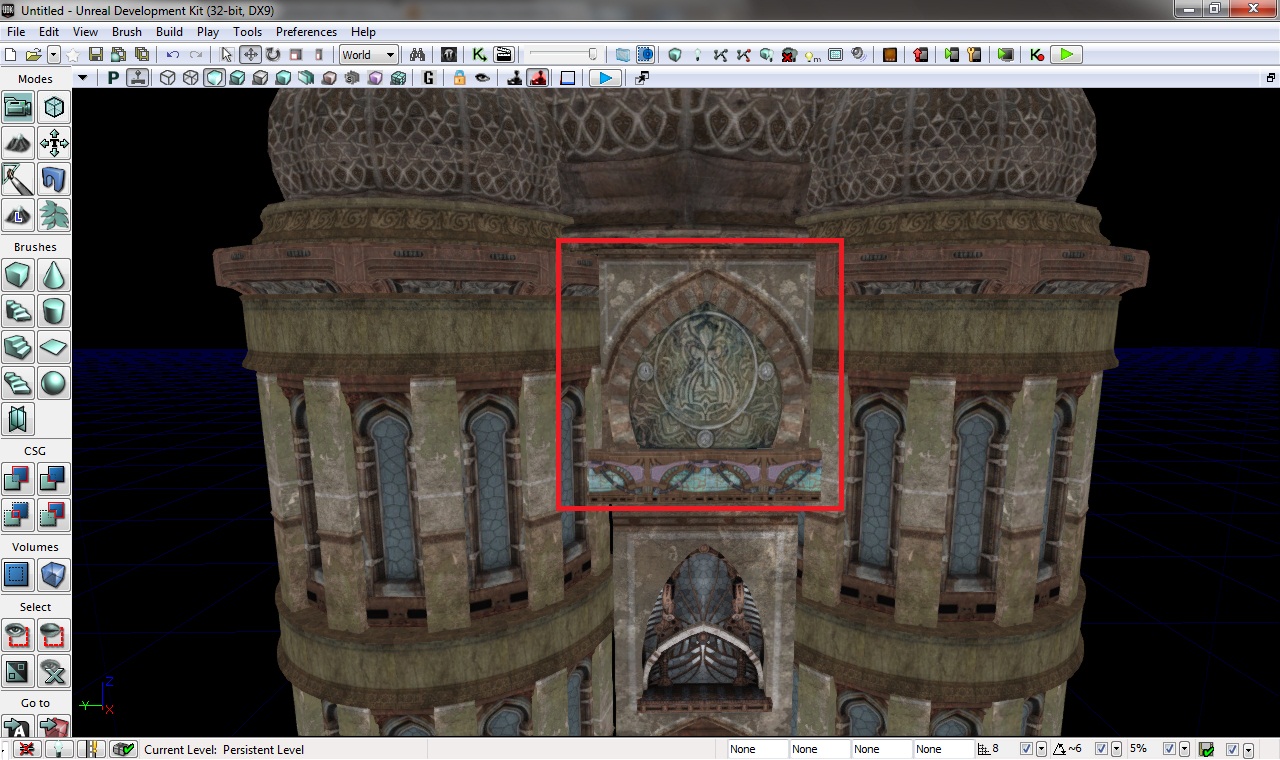The image size is (1280, 760).
Task: Open Matinee using the clapboard icon
Action: (x=503, y=55)
